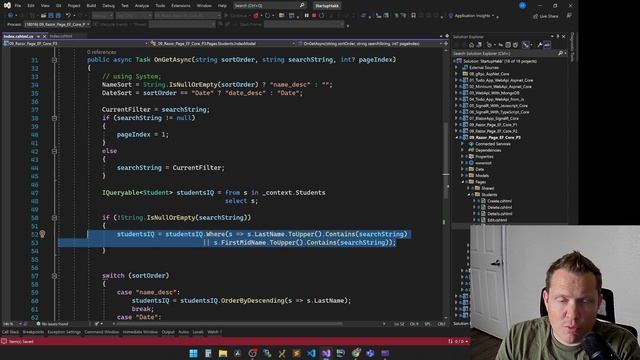Open the Edit menu

[31, 6]
